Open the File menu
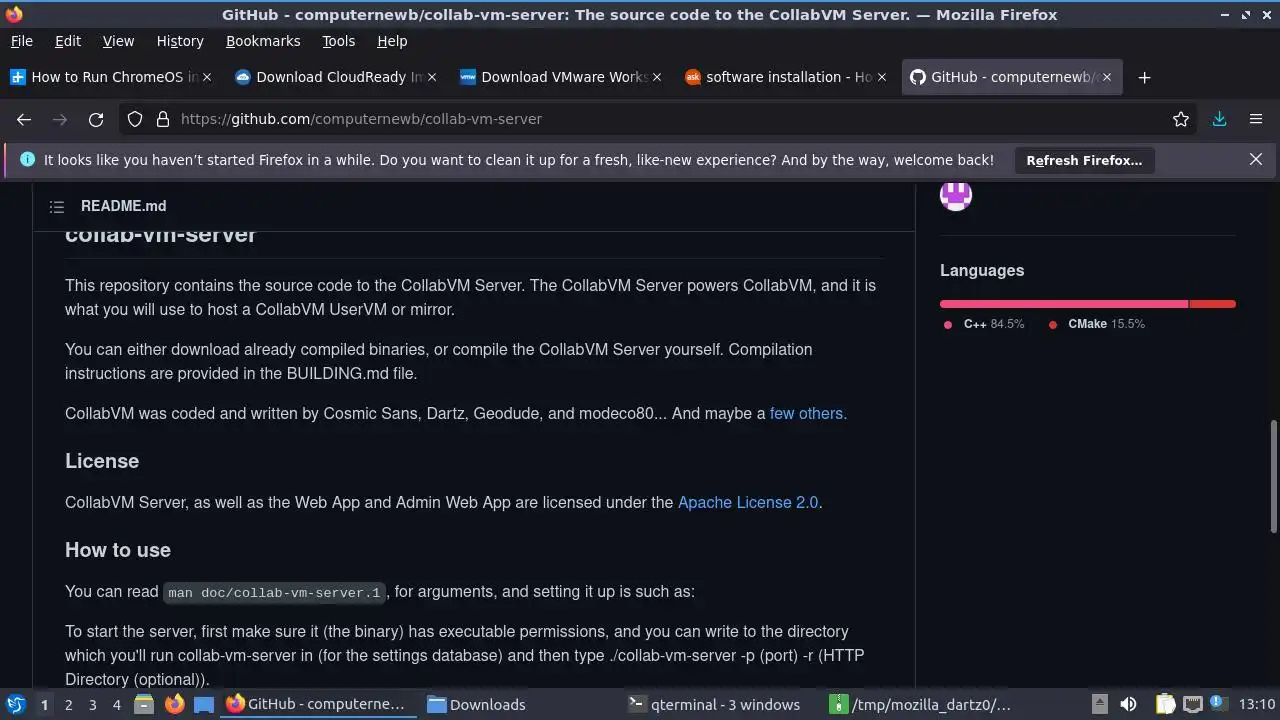Viewport: 1280px width, 720px height. click(21, 41)
